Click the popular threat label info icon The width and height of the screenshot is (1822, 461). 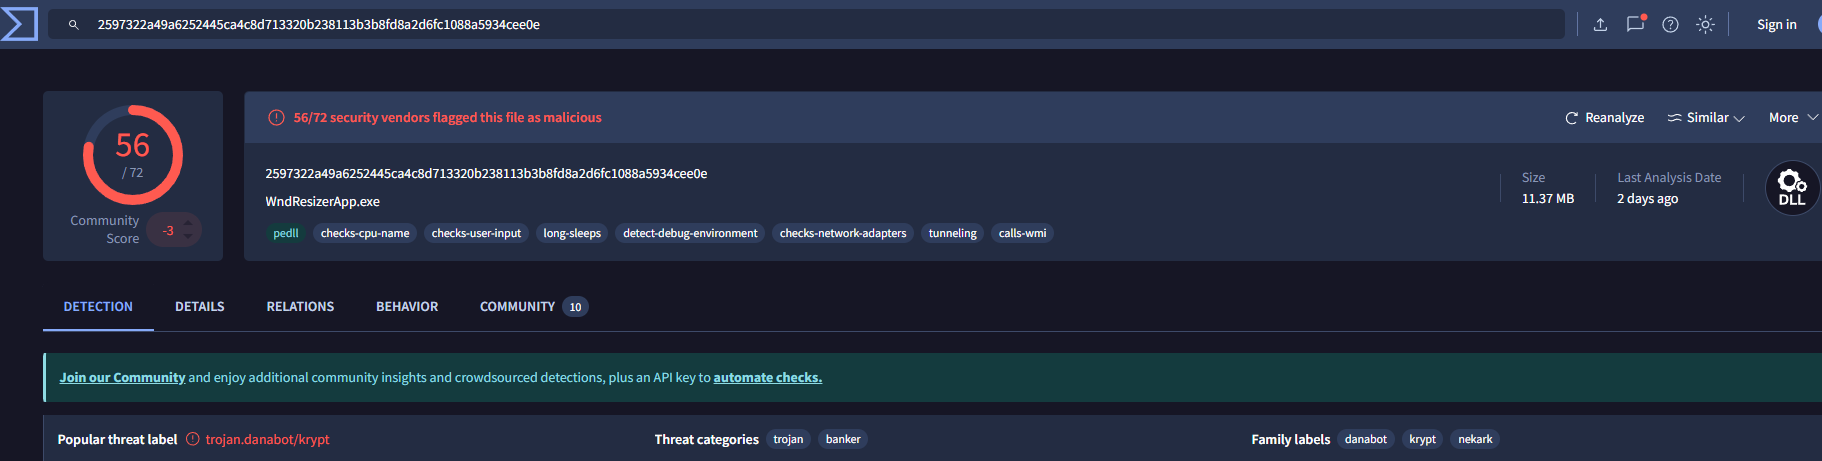tap(193, 439)
